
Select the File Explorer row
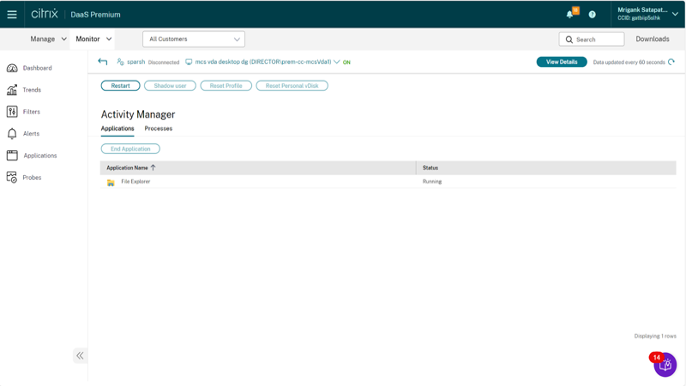pos(388,182)
